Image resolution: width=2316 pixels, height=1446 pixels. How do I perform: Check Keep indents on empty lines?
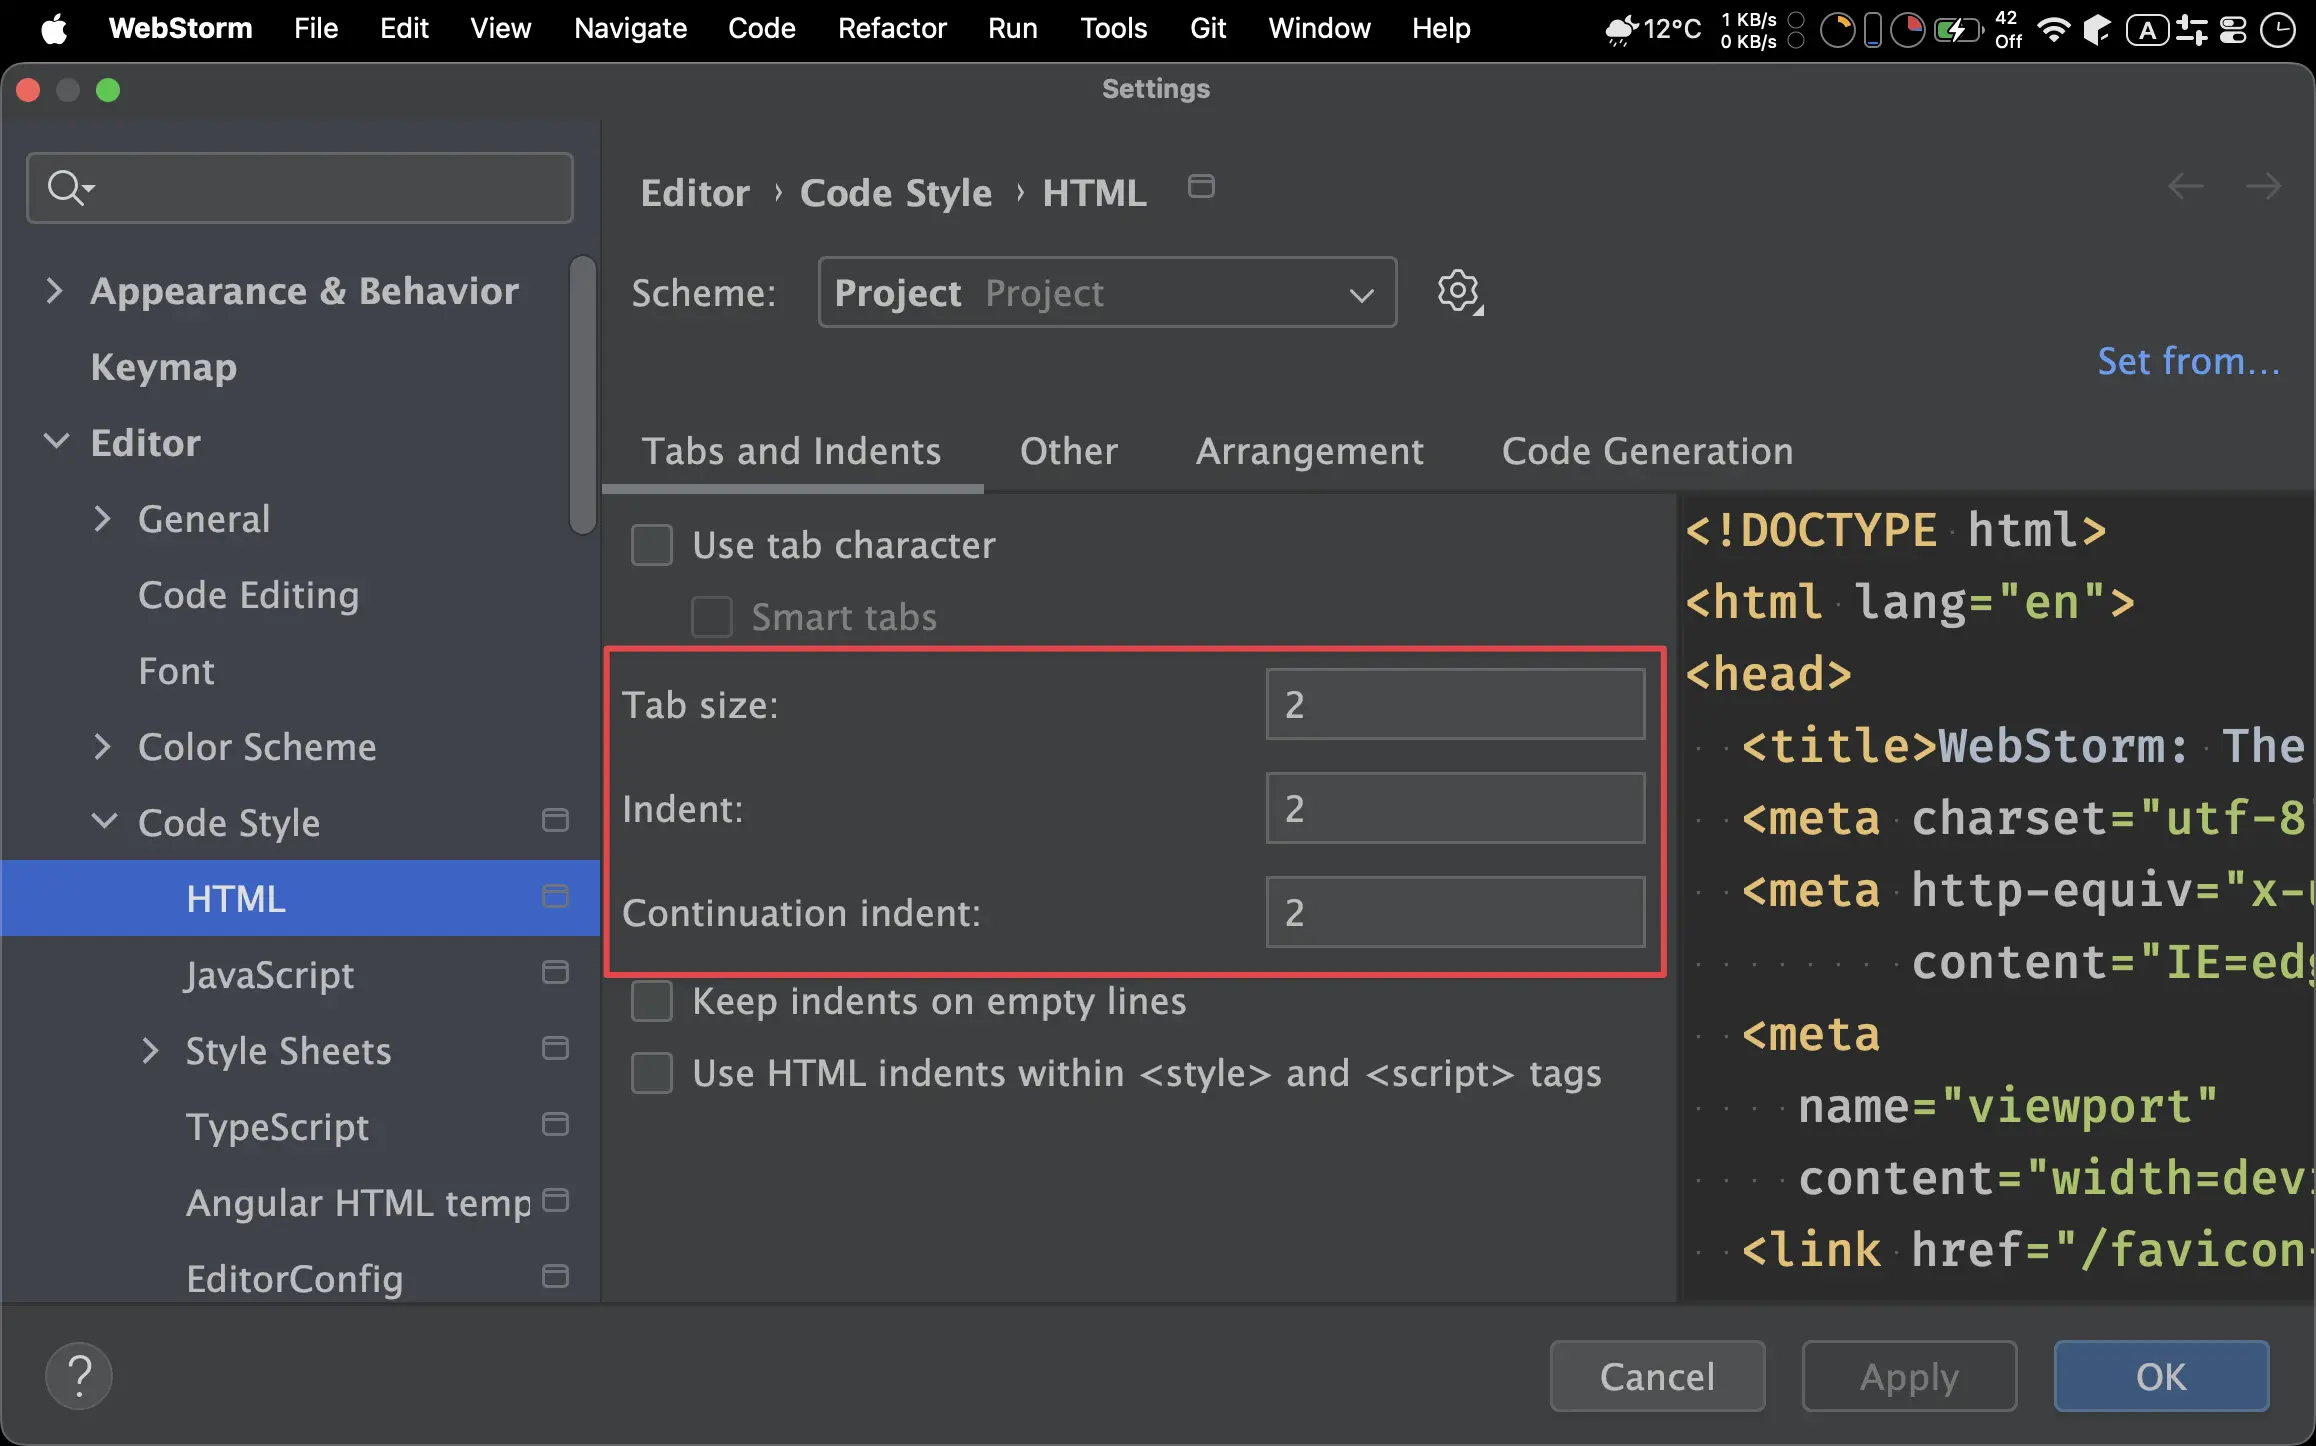pyautogui.click(x=652, y=1001)
